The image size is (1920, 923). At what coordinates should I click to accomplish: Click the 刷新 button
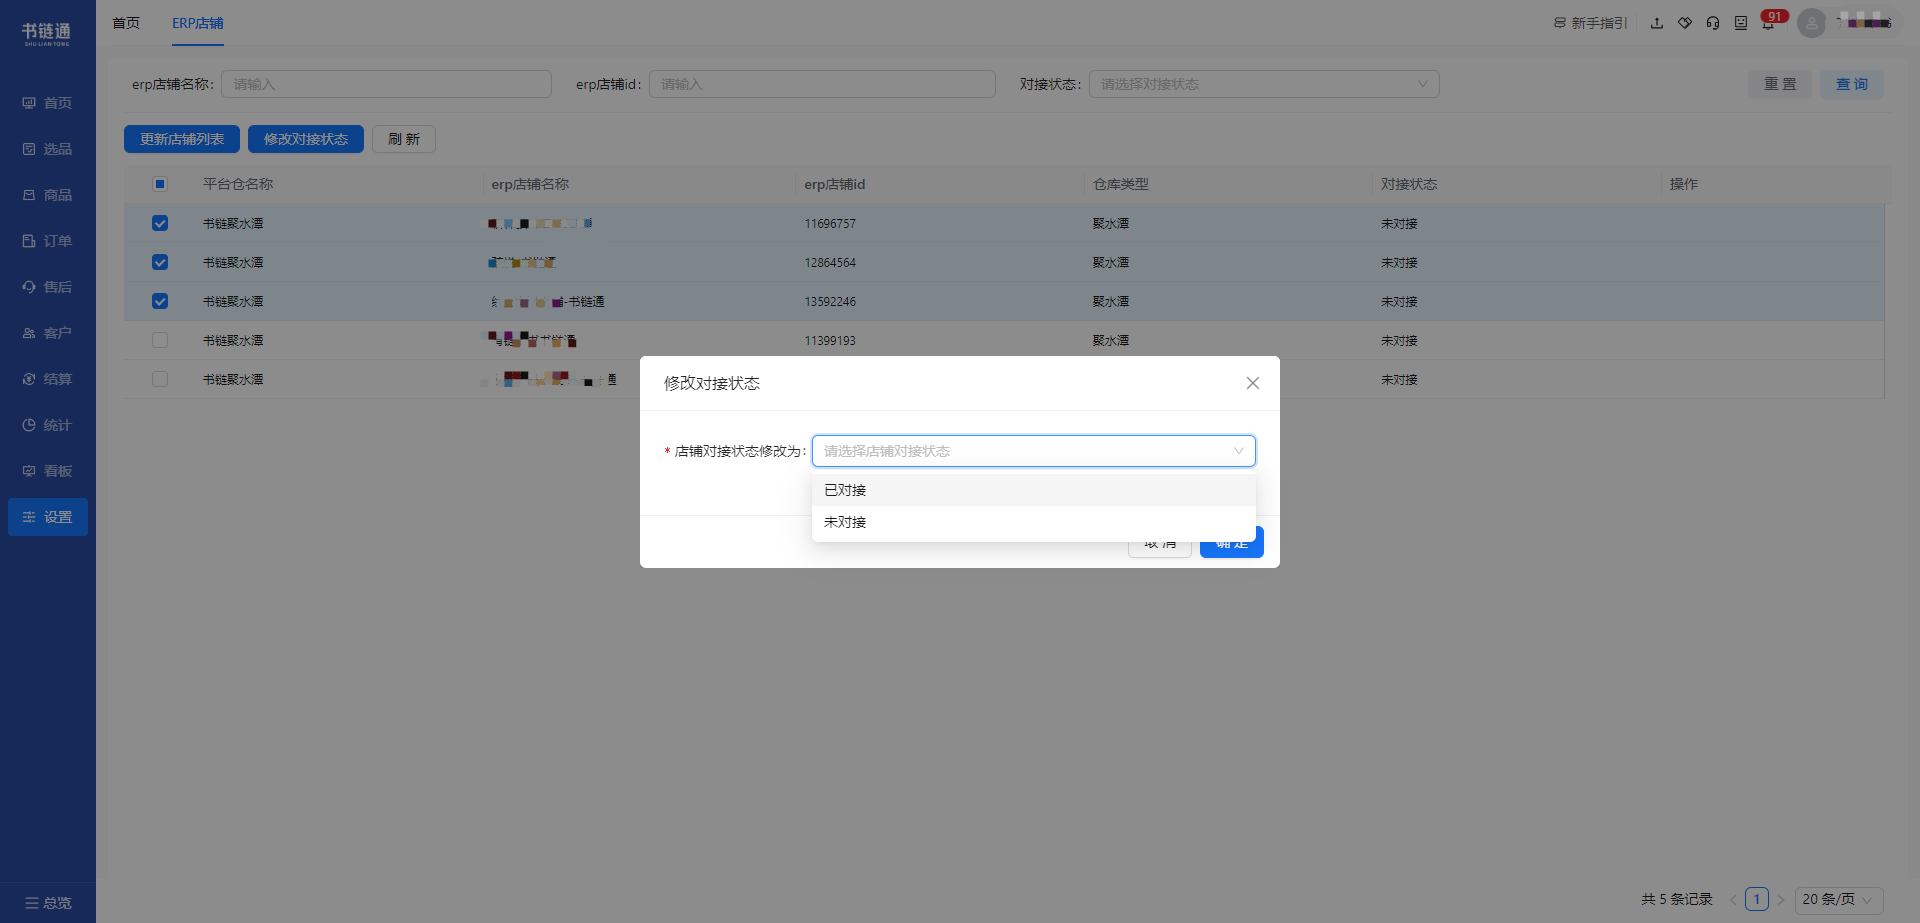pos(404,139)
